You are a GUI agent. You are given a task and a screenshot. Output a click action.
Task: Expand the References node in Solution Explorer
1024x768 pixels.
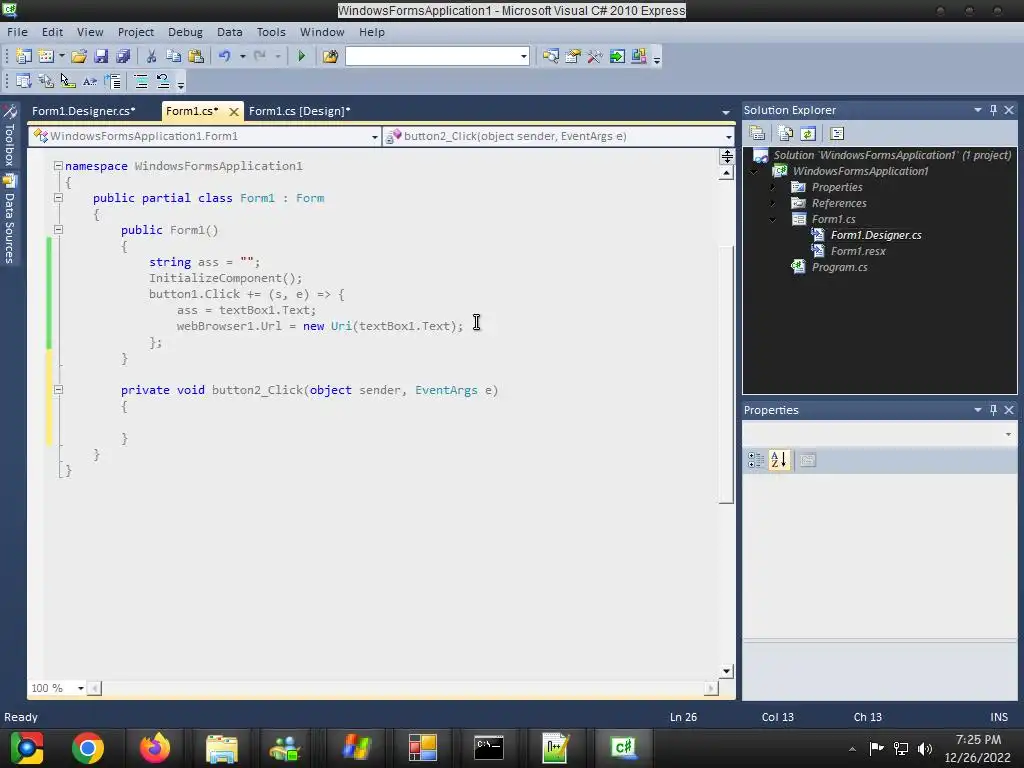click(x=773, y=203)
